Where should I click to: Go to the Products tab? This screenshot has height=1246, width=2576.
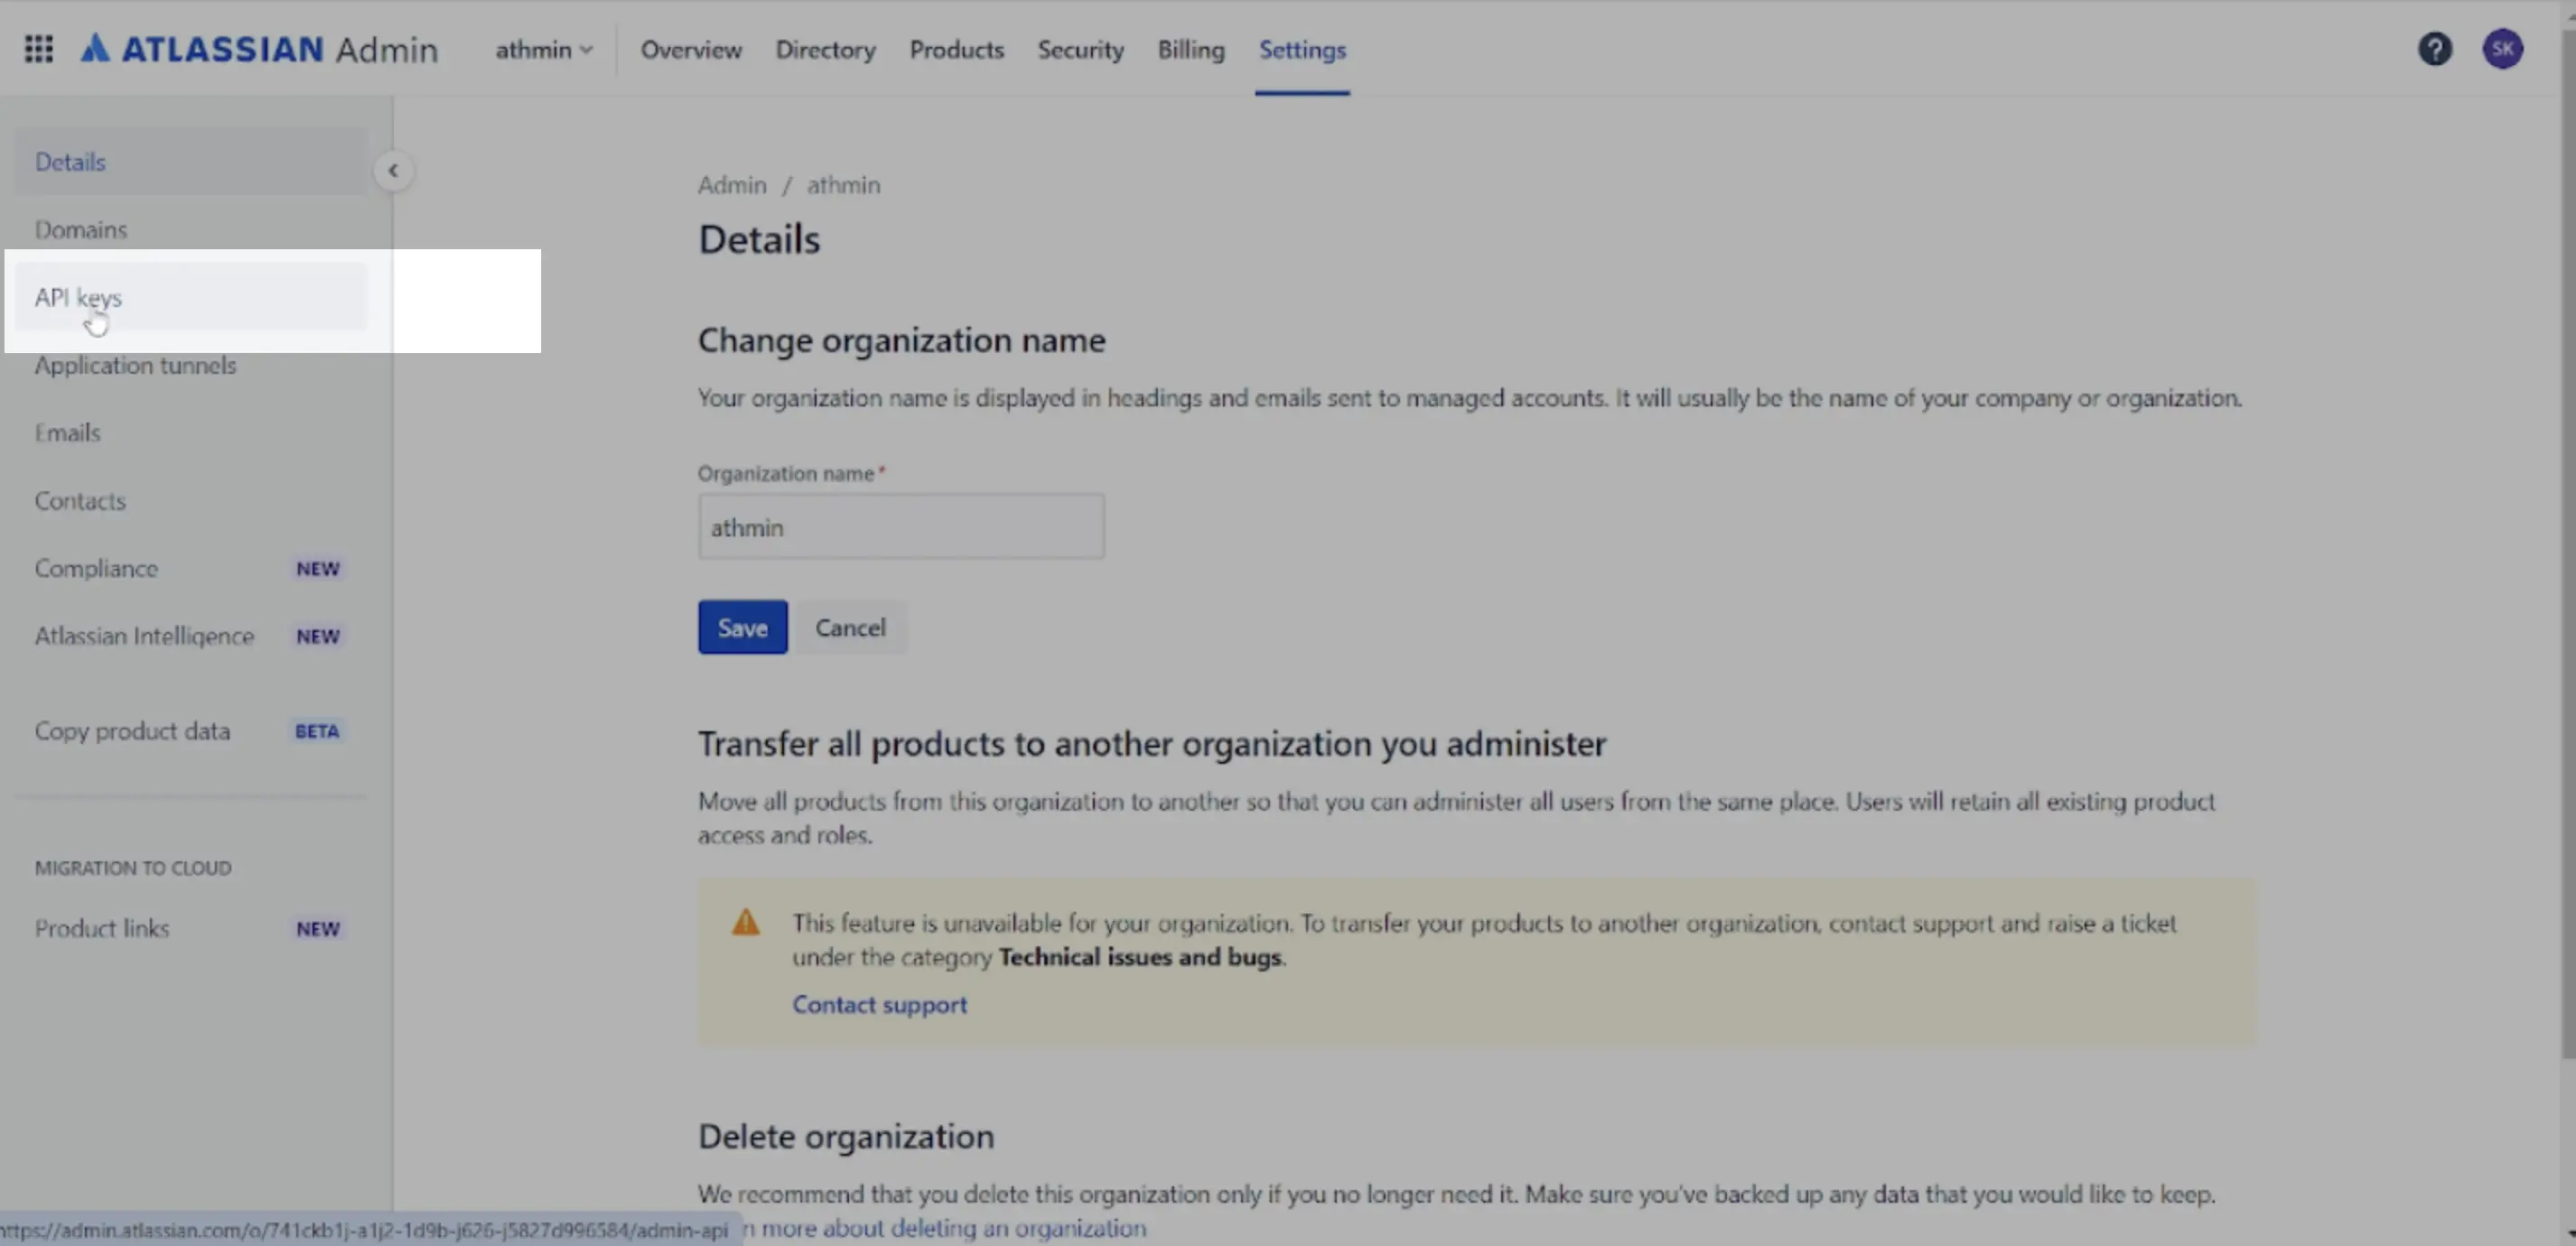point(956,49)
